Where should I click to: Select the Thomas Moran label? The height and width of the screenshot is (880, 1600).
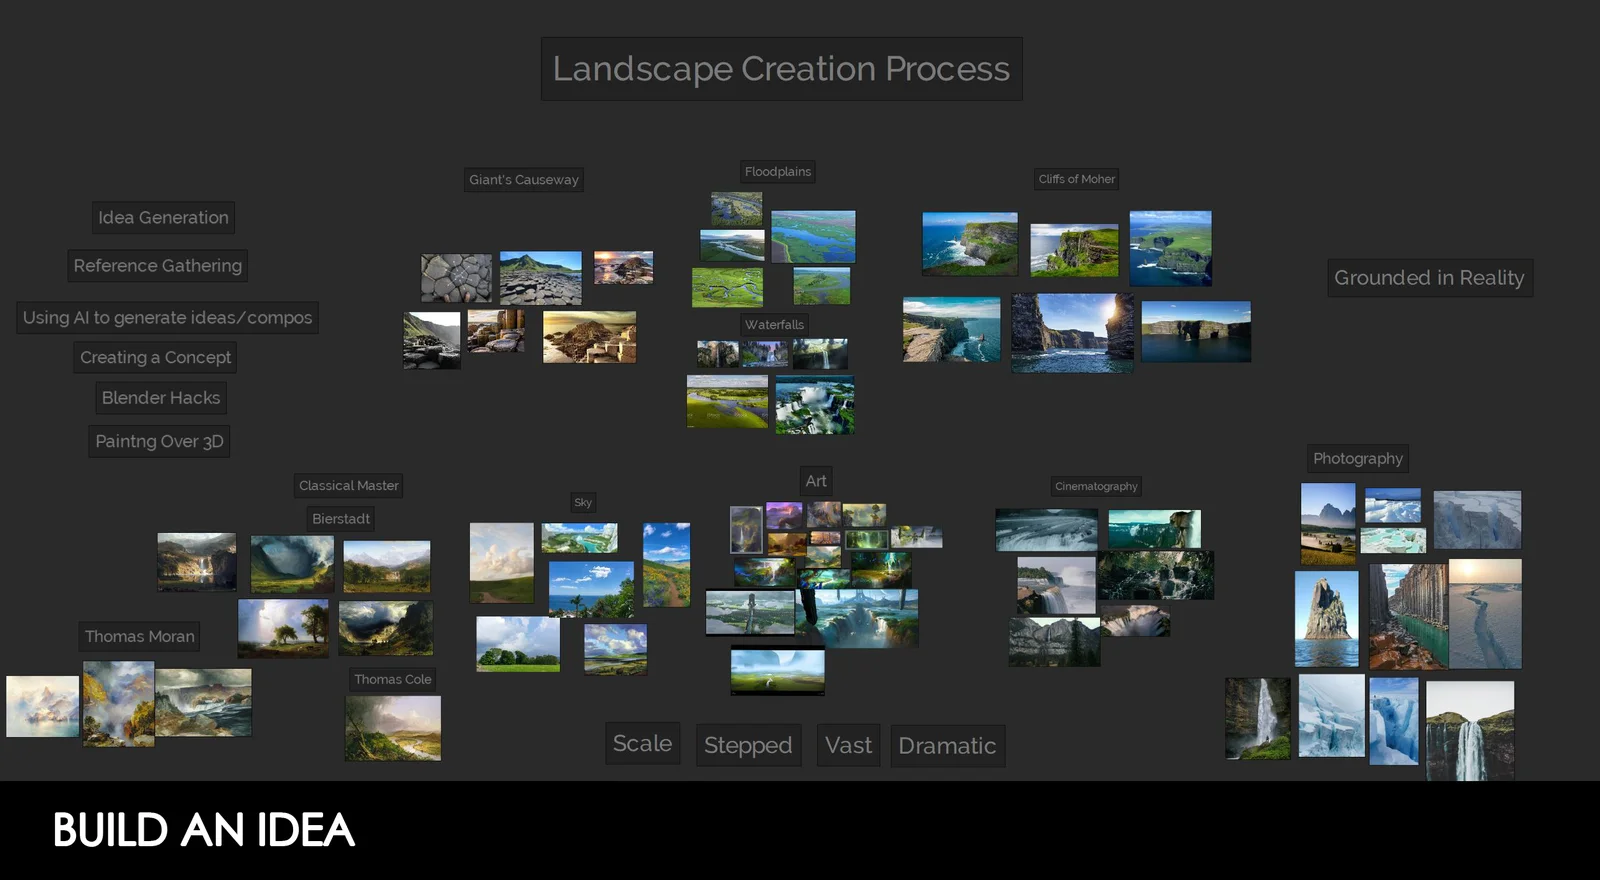tap(140, 636)
